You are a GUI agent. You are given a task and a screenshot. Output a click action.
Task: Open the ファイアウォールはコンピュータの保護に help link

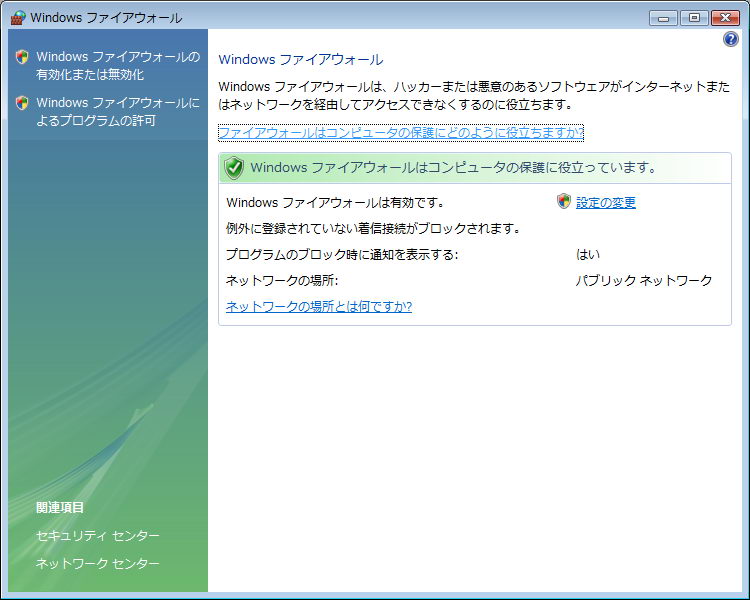401,133
